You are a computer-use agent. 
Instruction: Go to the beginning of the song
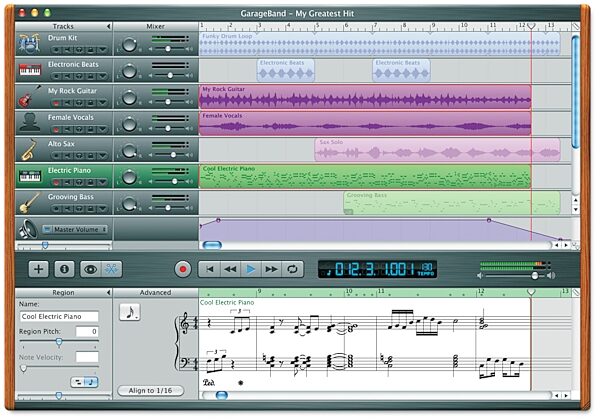pos(209,269)
